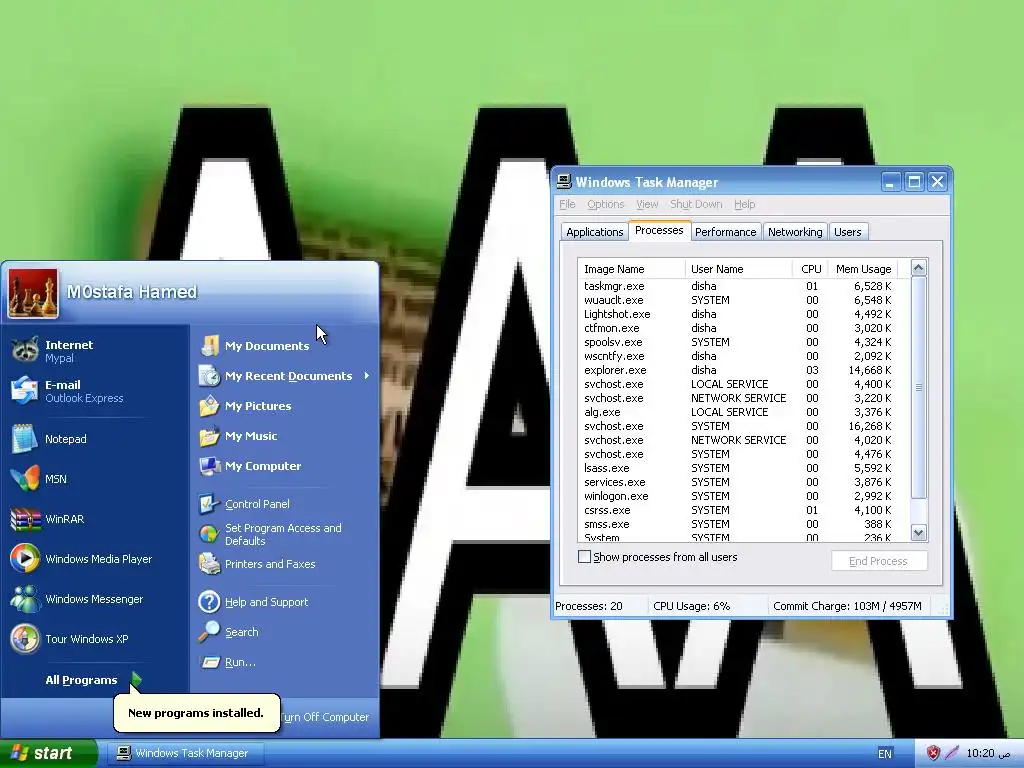This screenshot has width=1024, height=768.
Task: Sort by CPU column header
Action: click(810, 268)
